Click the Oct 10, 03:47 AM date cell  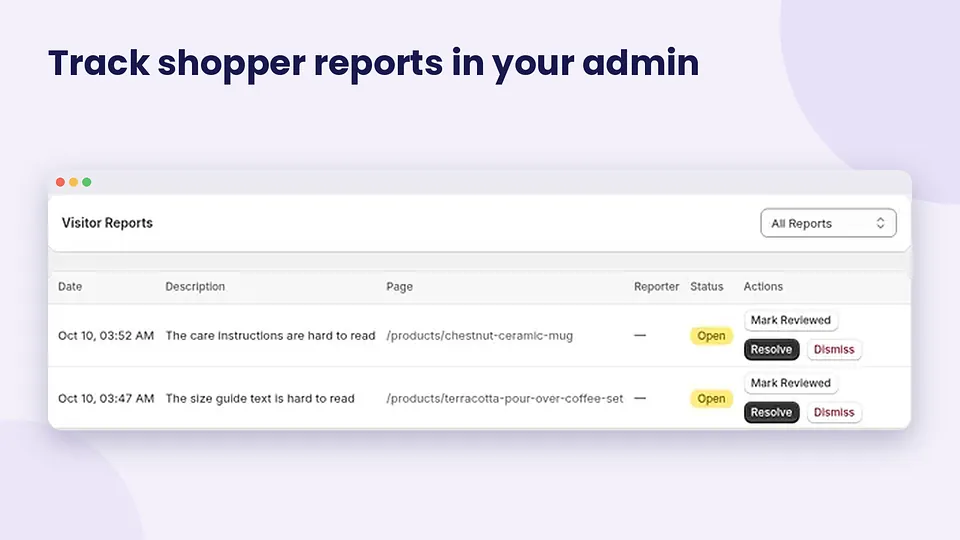[106, 399]
